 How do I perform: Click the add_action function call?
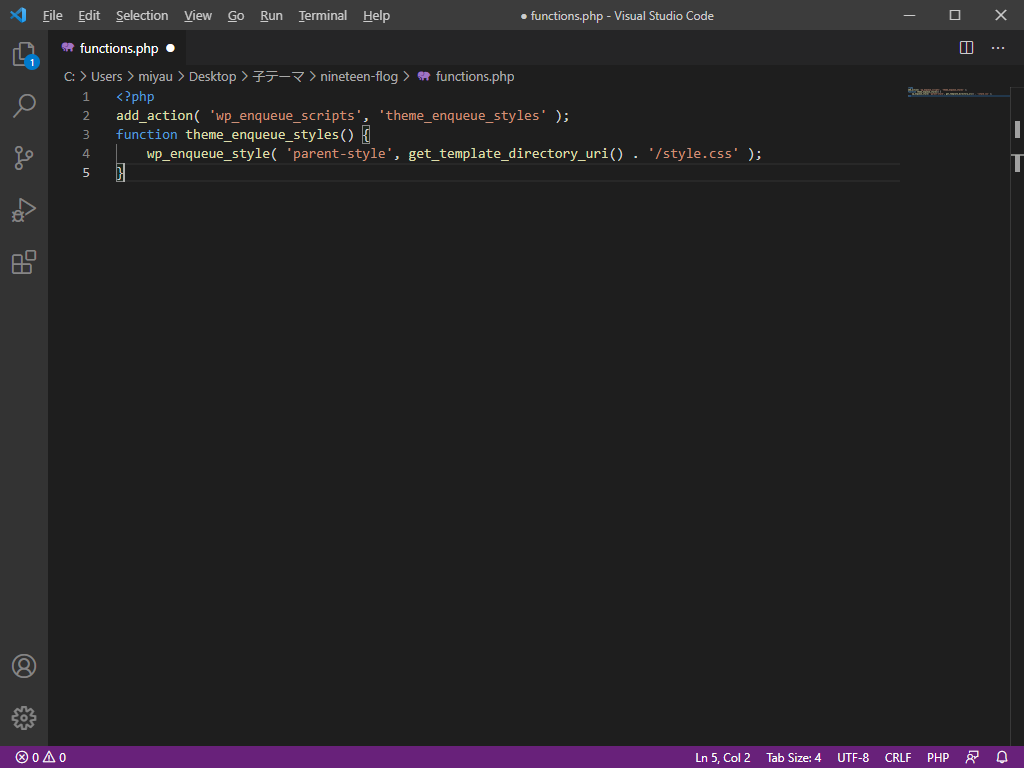155,116
